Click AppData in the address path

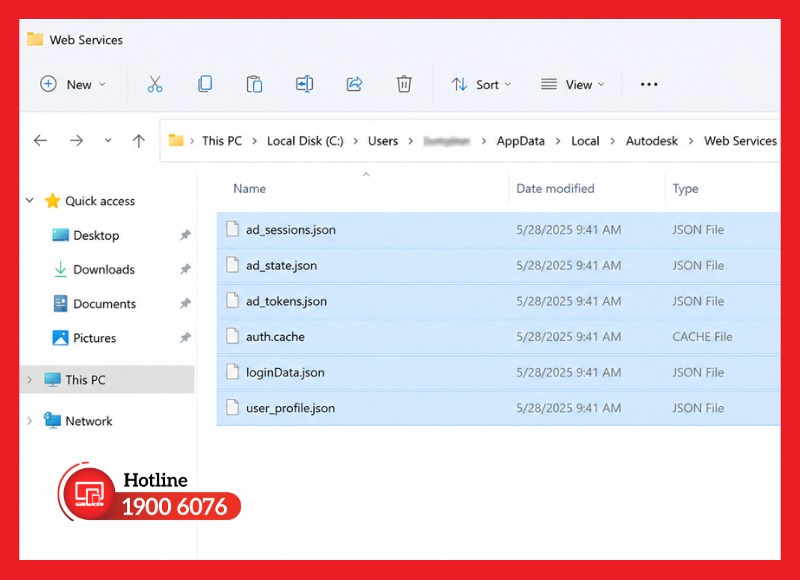tap(520, 141)
